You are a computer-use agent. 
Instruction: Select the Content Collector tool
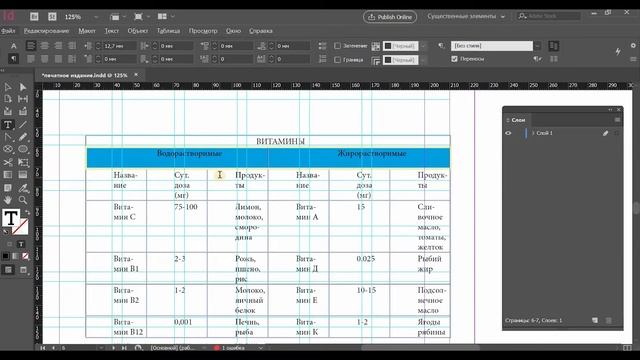click(8, 111)
